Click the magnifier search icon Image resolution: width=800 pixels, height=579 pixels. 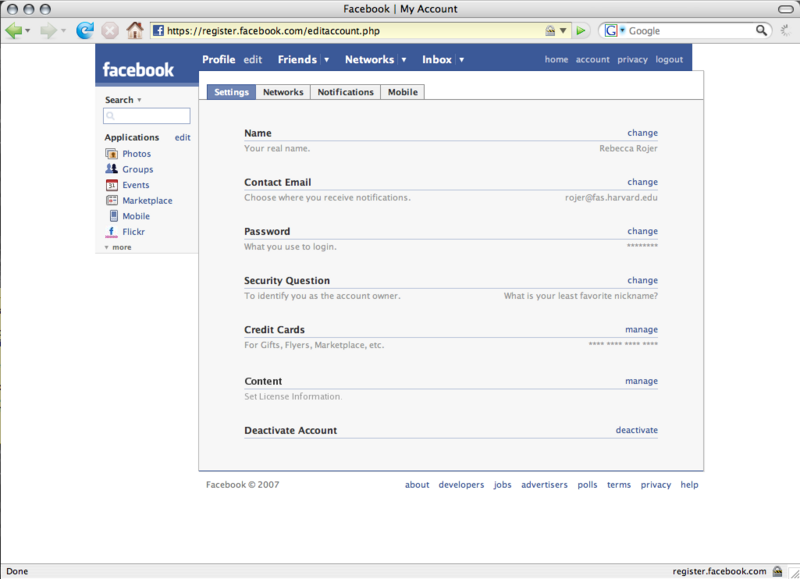click(761, 31)
